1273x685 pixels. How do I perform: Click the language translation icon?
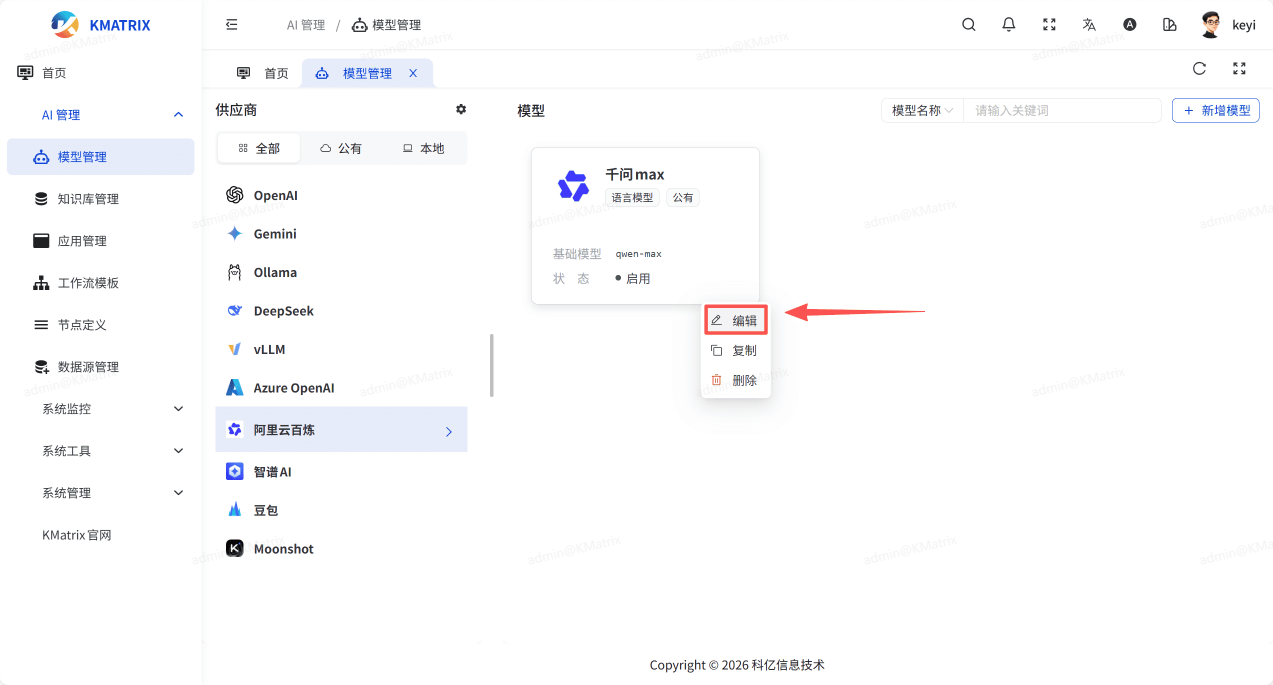click(x=1089, y=25)
